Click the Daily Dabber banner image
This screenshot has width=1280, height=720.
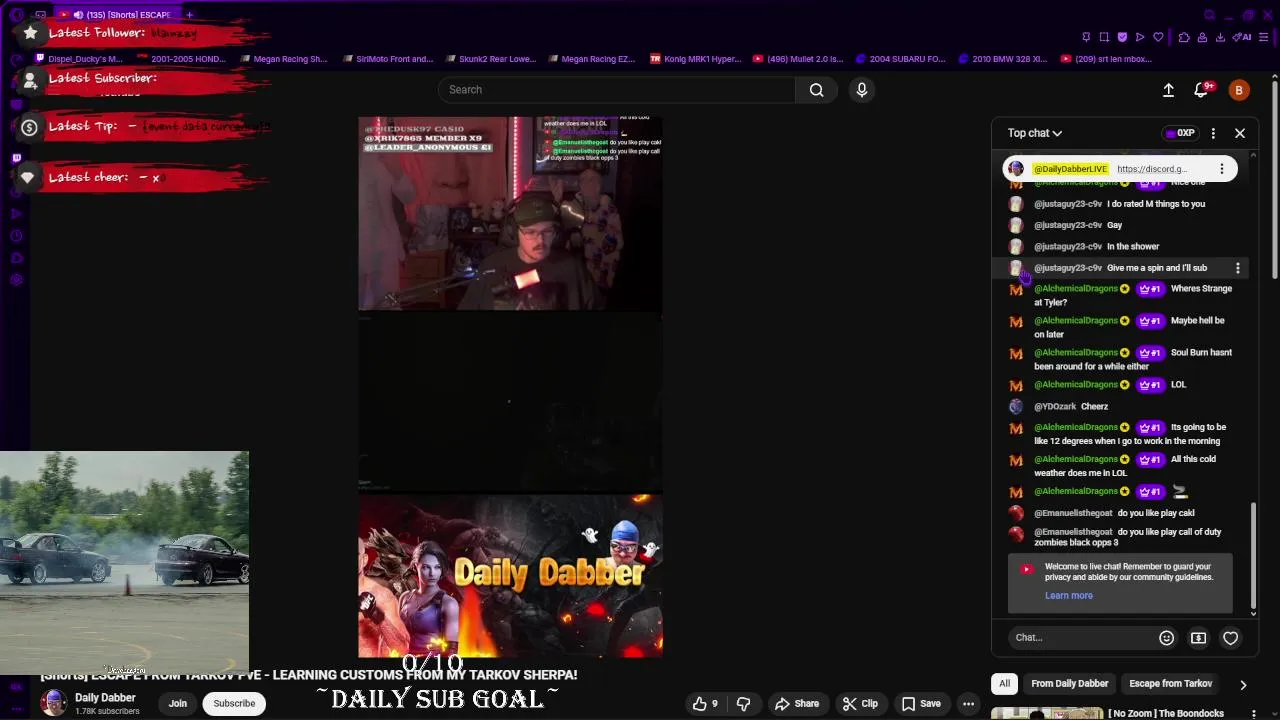510,575
